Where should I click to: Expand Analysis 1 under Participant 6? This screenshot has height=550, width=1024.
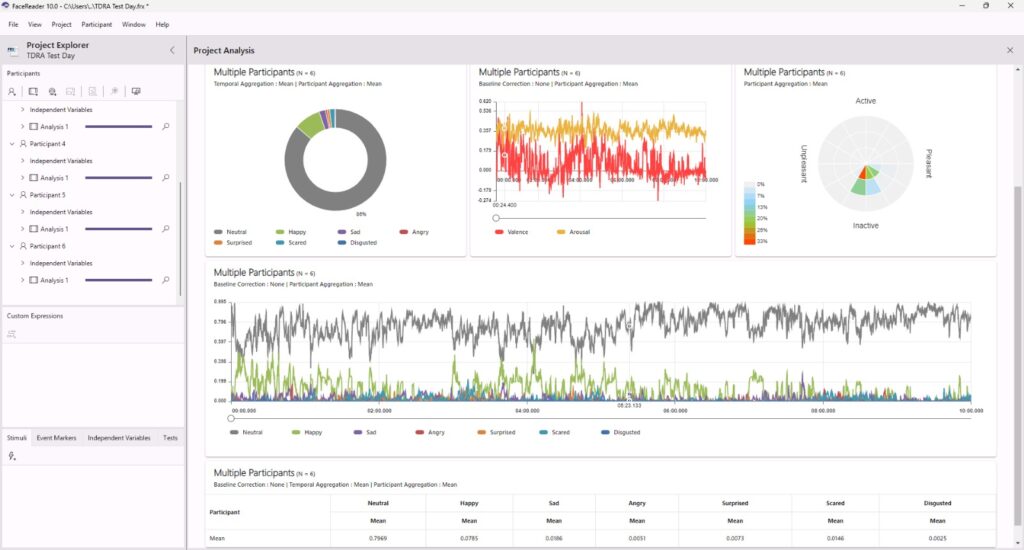coord(22,280)
